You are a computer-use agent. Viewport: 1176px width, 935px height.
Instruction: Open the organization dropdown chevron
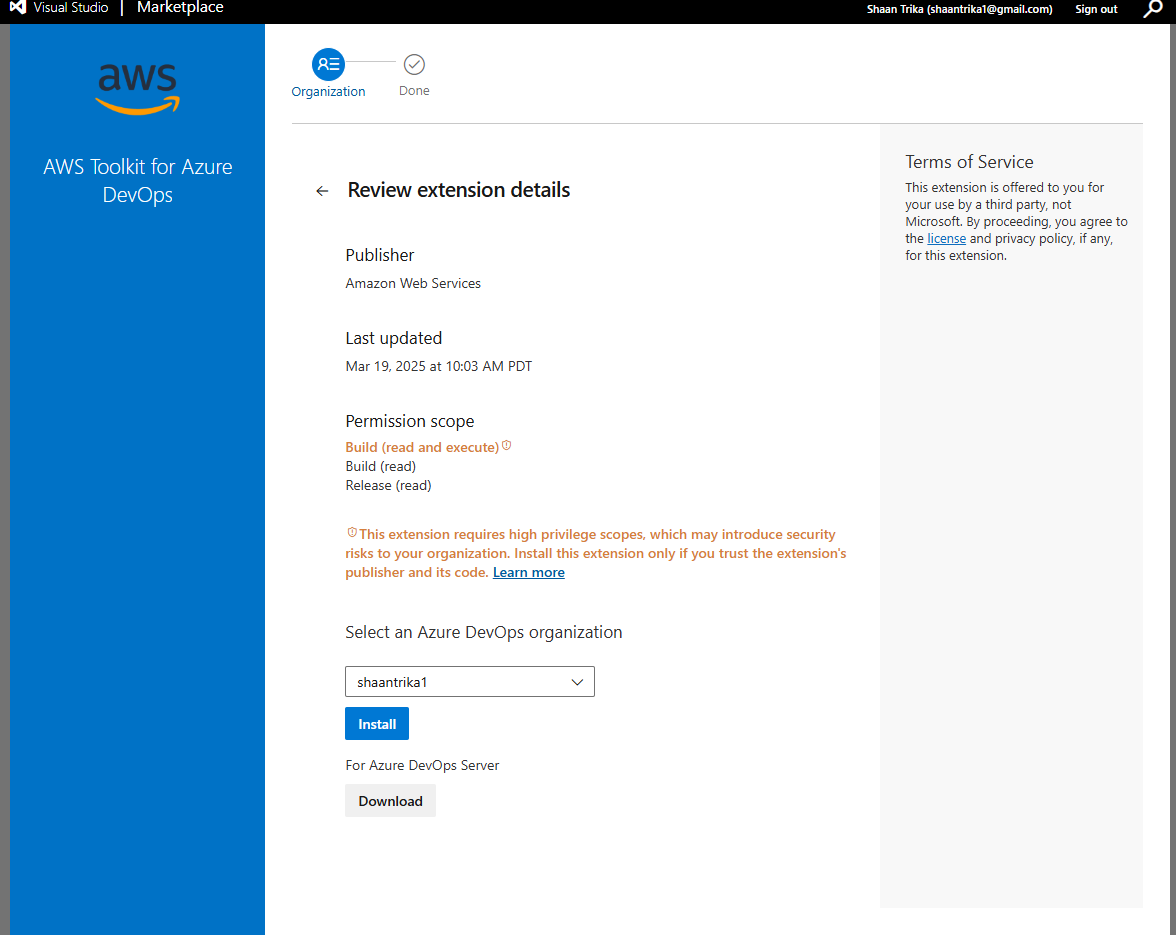[x=577, y=682]
